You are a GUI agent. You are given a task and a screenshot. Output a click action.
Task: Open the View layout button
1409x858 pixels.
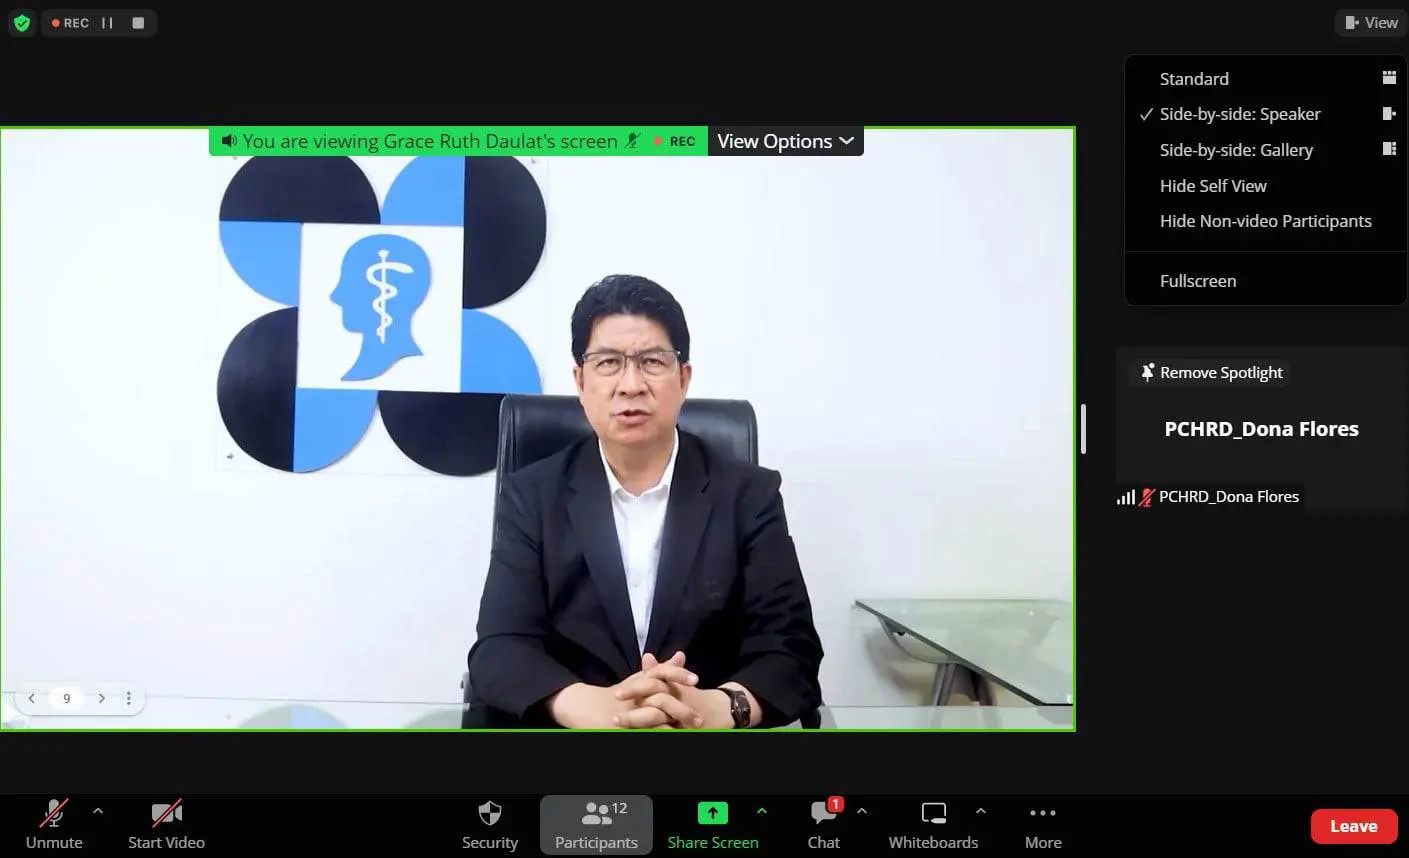(x=1371, y=22)
